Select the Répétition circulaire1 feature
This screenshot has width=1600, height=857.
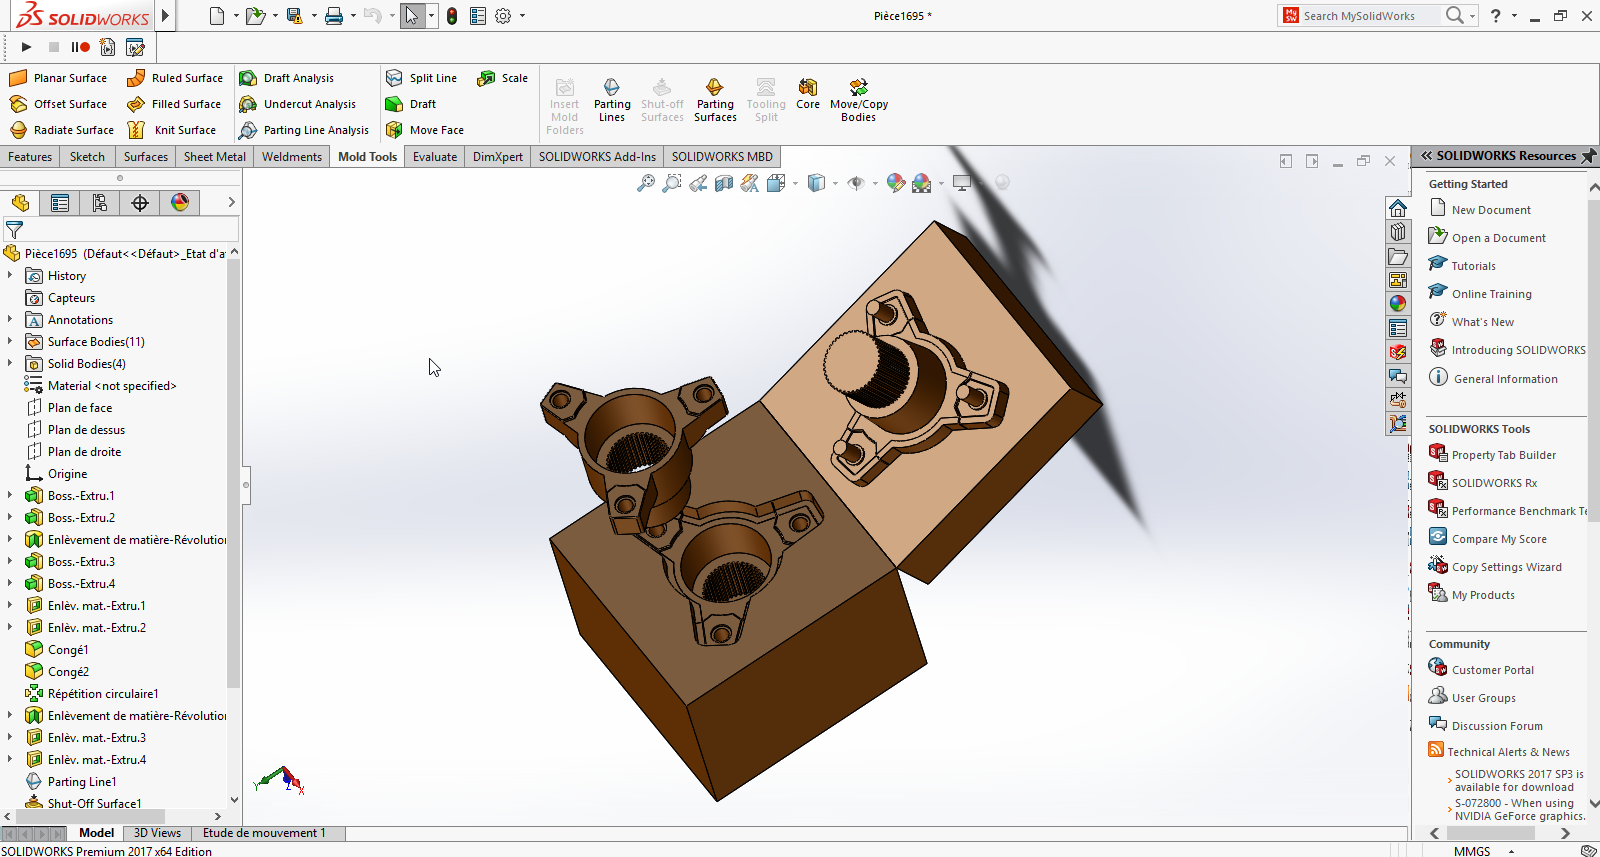(103, 694)
